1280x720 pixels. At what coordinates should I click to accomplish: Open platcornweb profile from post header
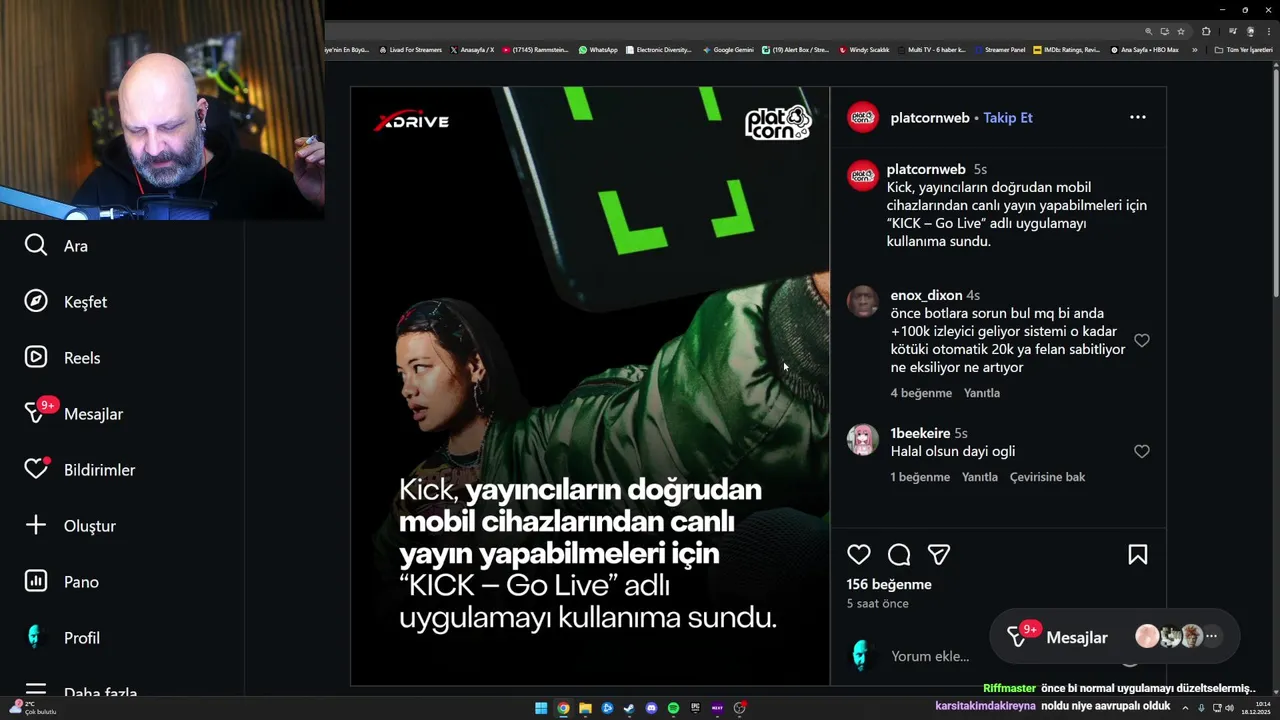pos(930,118)
